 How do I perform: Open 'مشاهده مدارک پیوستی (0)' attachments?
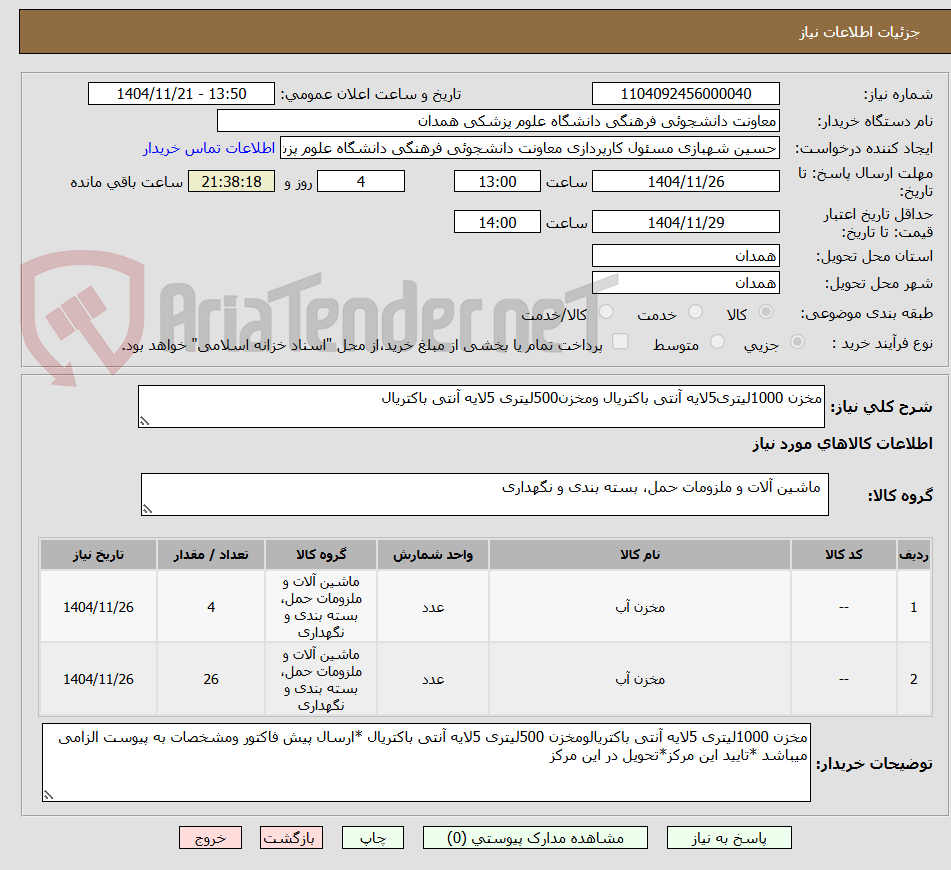(x=535, y=838)
